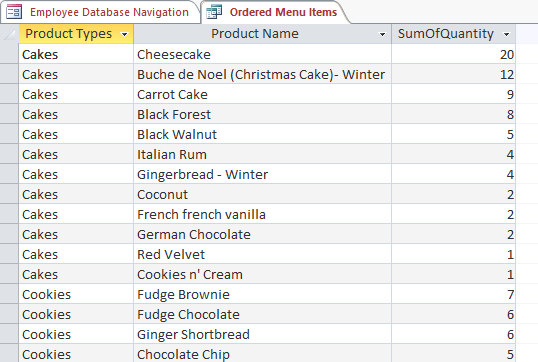Click the Gingerbread - Winter cell
This screenshot has width=538, height=362.
(x=262, y=174)
